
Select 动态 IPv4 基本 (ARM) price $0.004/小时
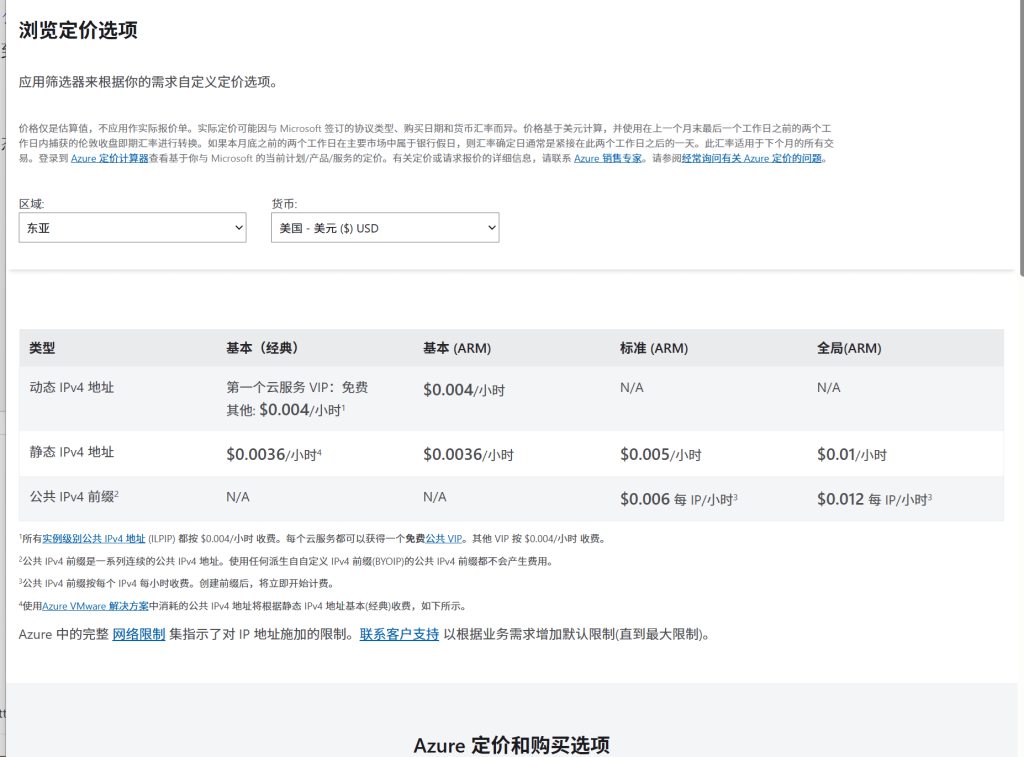pos(464,390)
